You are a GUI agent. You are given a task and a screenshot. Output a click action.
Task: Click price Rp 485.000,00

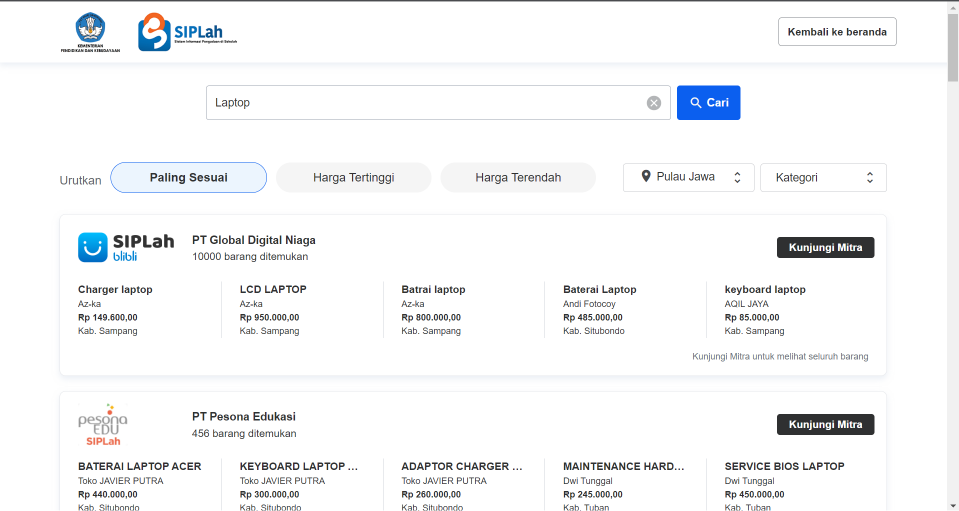click(593, 317)
